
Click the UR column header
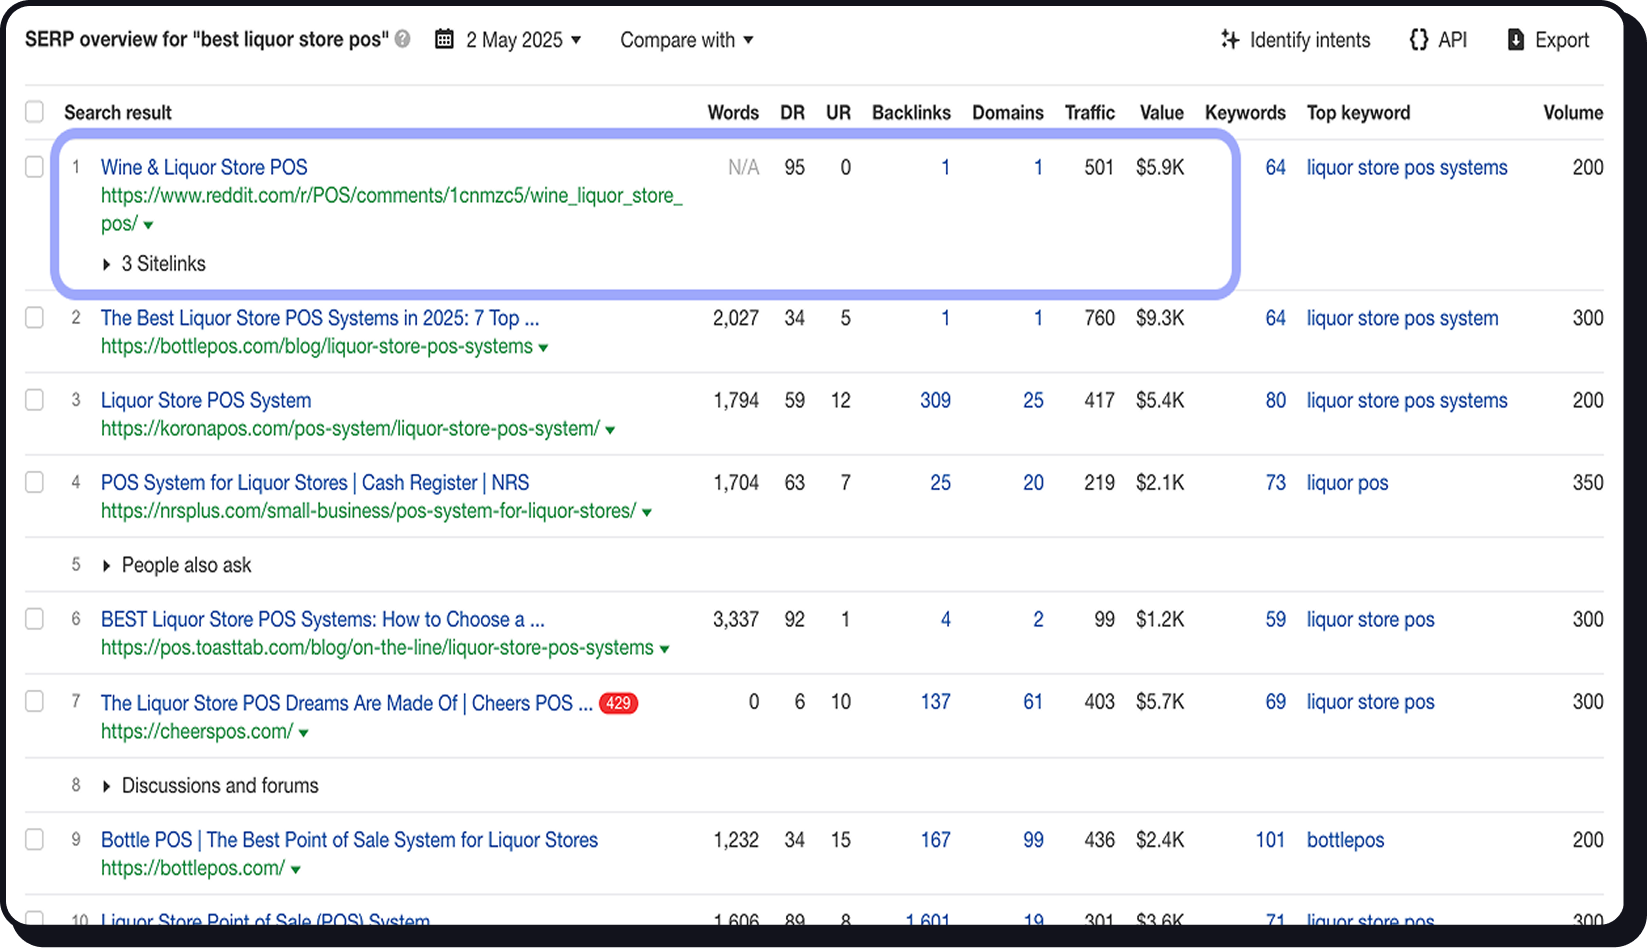point(838,112)
